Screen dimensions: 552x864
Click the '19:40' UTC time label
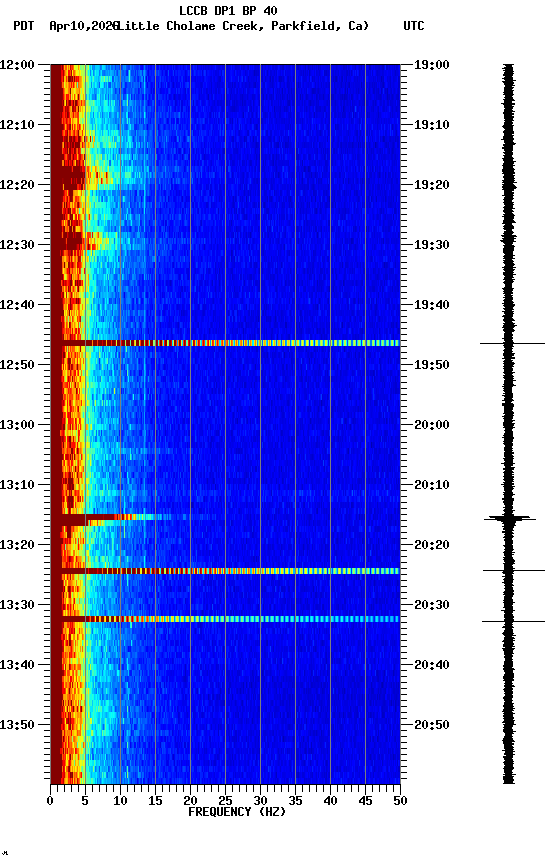tap(432, 305)
